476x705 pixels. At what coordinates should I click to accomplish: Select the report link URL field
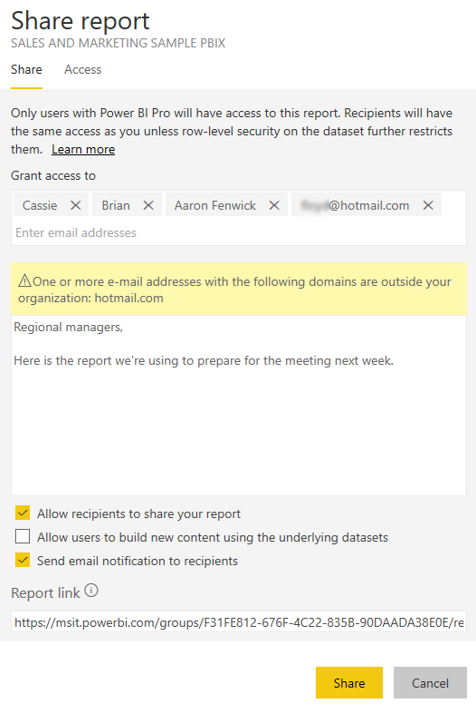(x=239, y=622)
